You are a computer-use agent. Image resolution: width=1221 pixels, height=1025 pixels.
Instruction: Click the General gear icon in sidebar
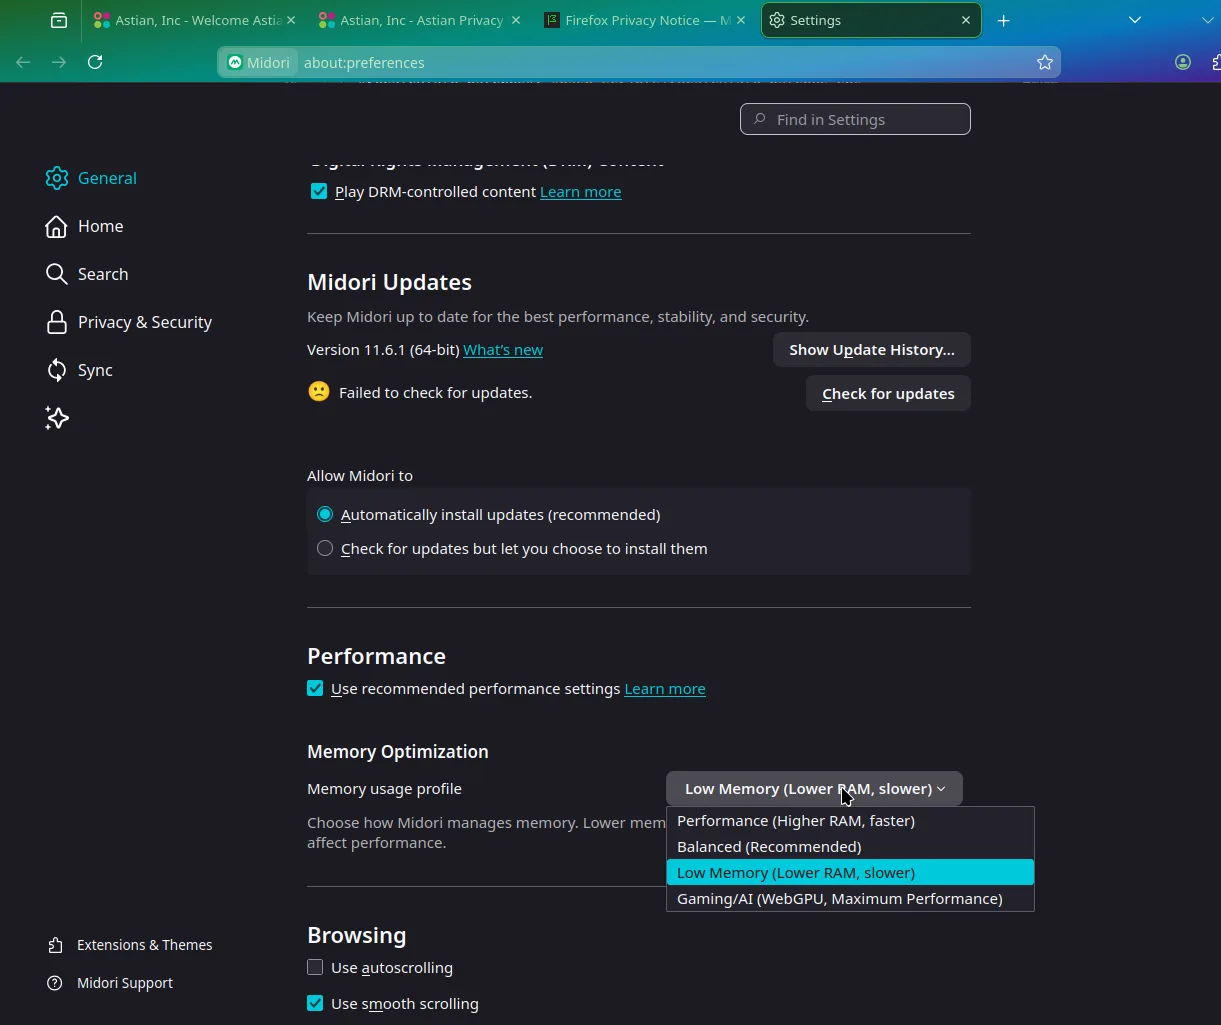57,178
